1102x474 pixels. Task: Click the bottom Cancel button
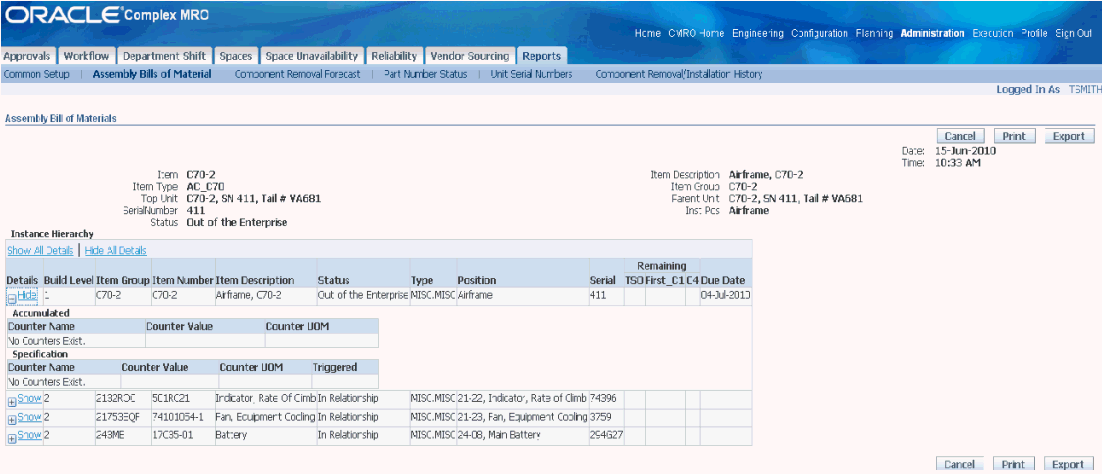(960, 464)
